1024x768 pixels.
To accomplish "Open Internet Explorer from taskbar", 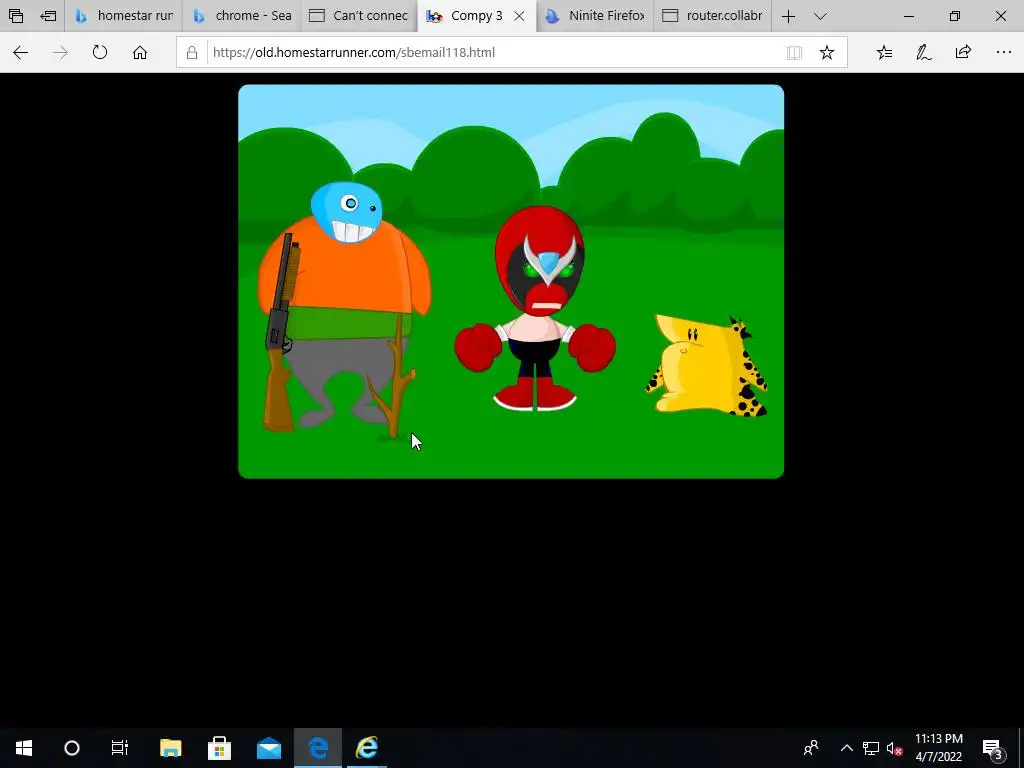I will click(x=366, y=748).
